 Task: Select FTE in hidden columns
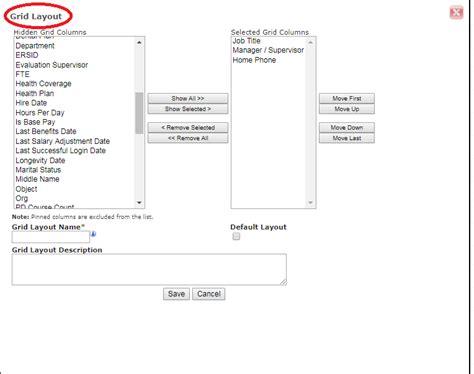click(x=22, y=74)
